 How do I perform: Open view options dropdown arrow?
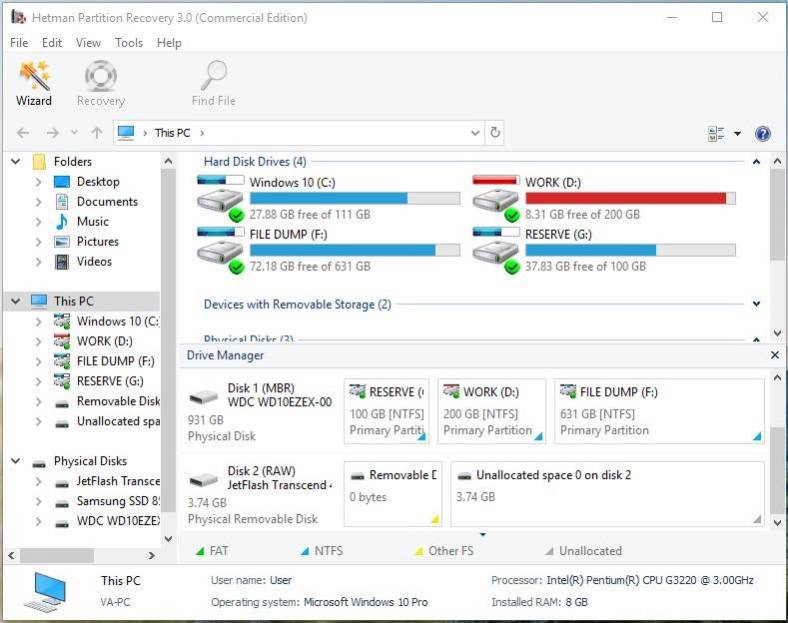(x=737, y=134)
